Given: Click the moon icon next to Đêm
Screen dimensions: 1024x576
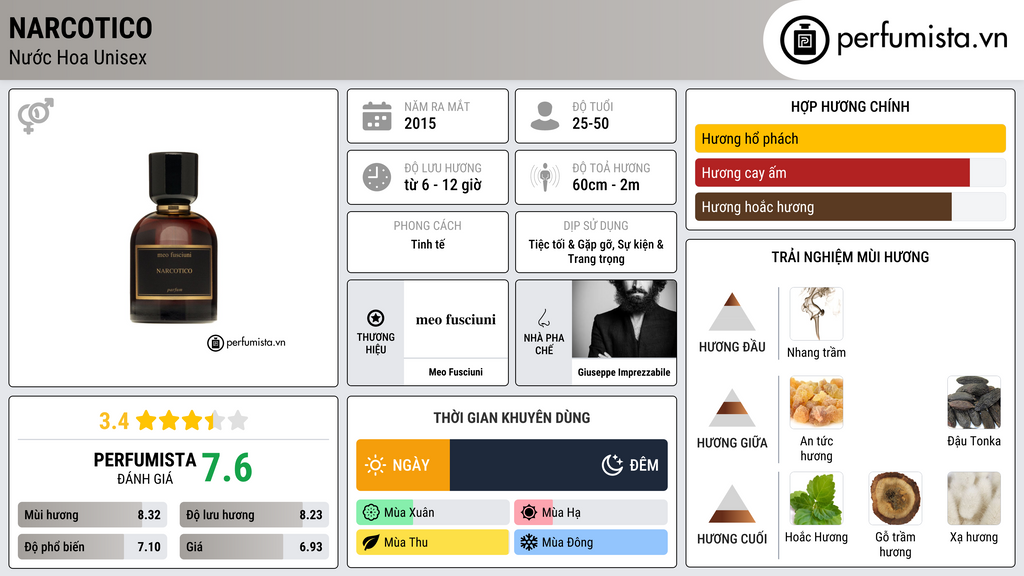Looking at the screenshot, I should 612,465.
